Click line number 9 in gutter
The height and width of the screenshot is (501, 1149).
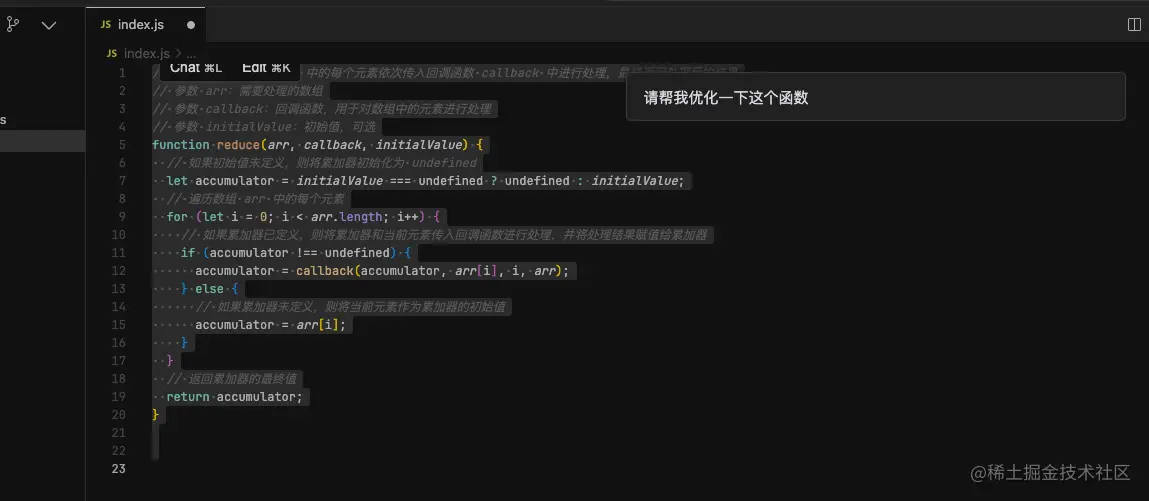coord(122,217)
